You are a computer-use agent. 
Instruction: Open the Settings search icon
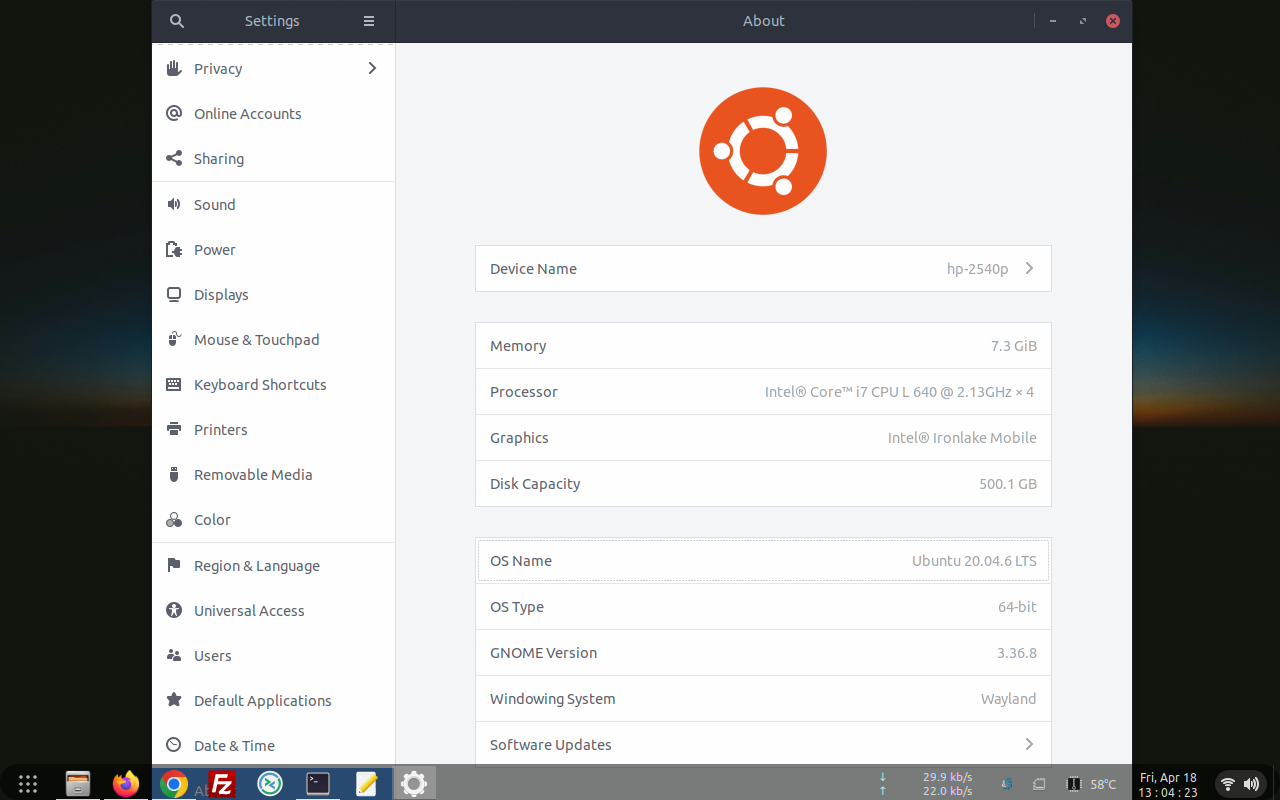(177, 21)
